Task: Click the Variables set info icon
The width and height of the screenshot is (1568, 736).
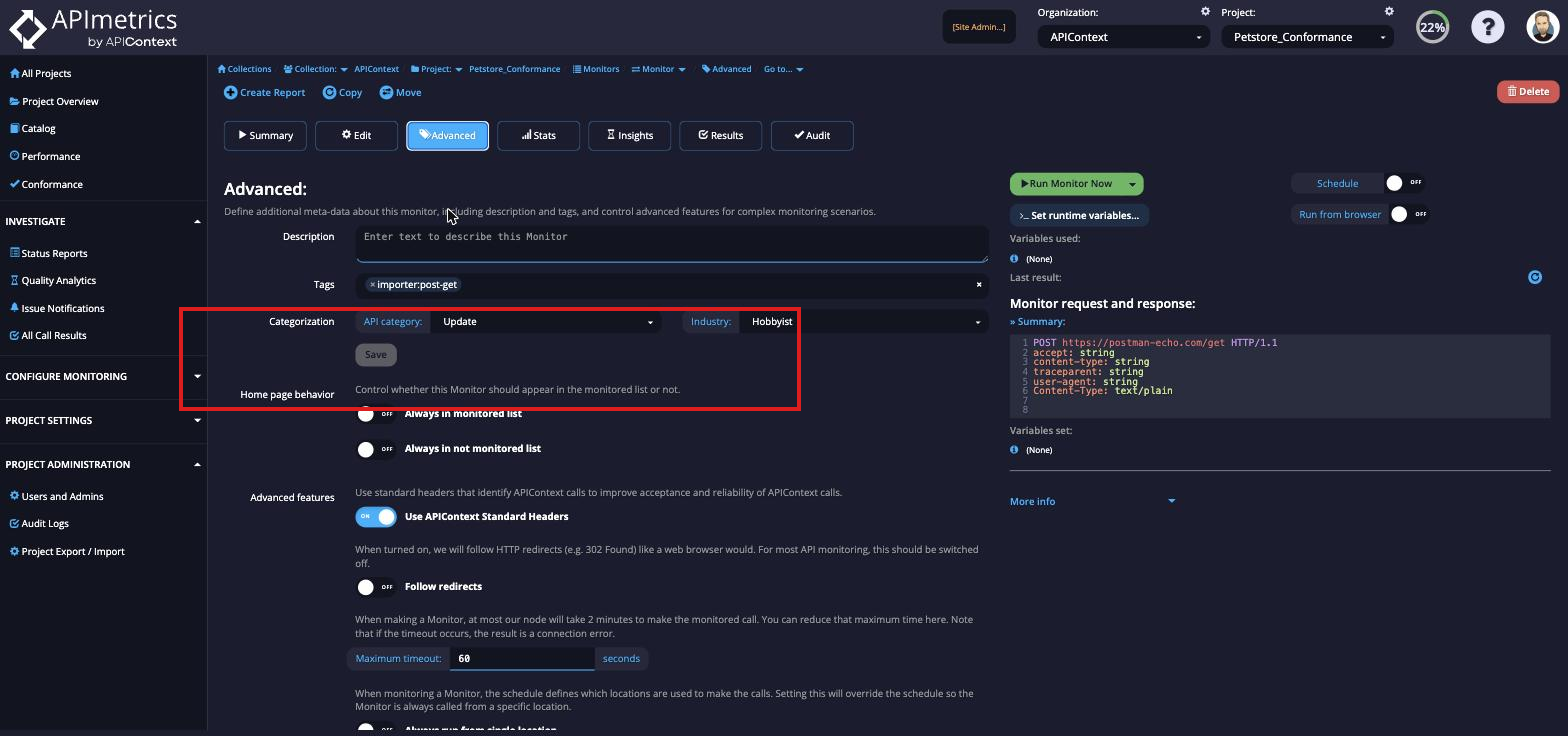Action: (1015, 450)
